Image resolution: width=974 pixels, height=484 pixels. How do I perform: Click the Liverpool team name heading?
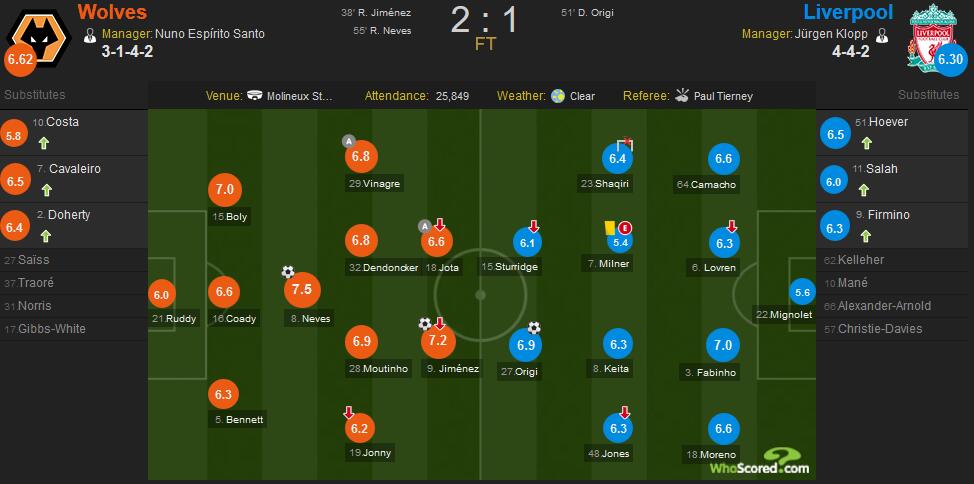pyautogui.click(x=849, y=12)
